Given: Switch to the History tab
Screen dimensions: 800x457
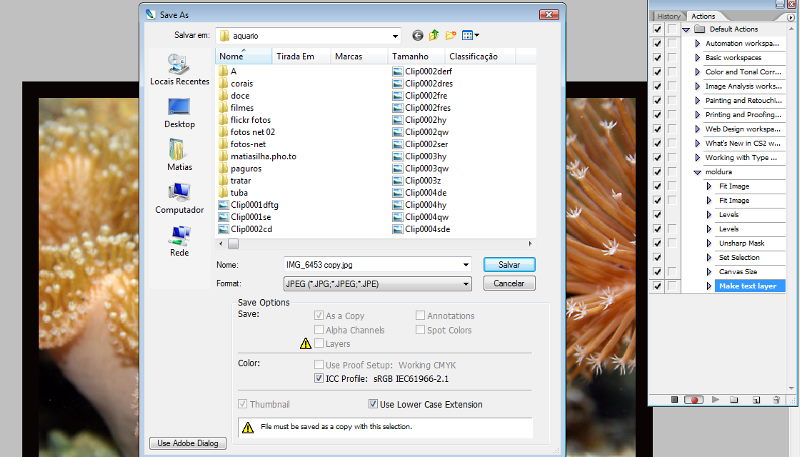Looking at the screenshot, I should 669,16.
